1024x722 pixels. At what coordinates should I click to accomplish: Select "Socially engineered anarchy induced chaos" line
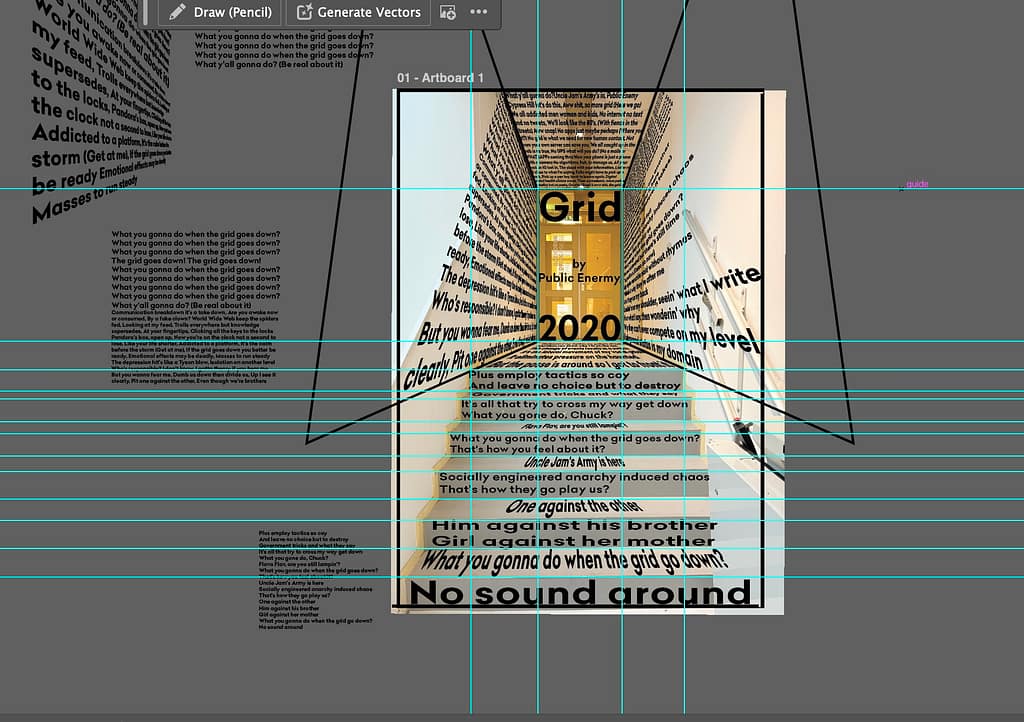point(574,477)
